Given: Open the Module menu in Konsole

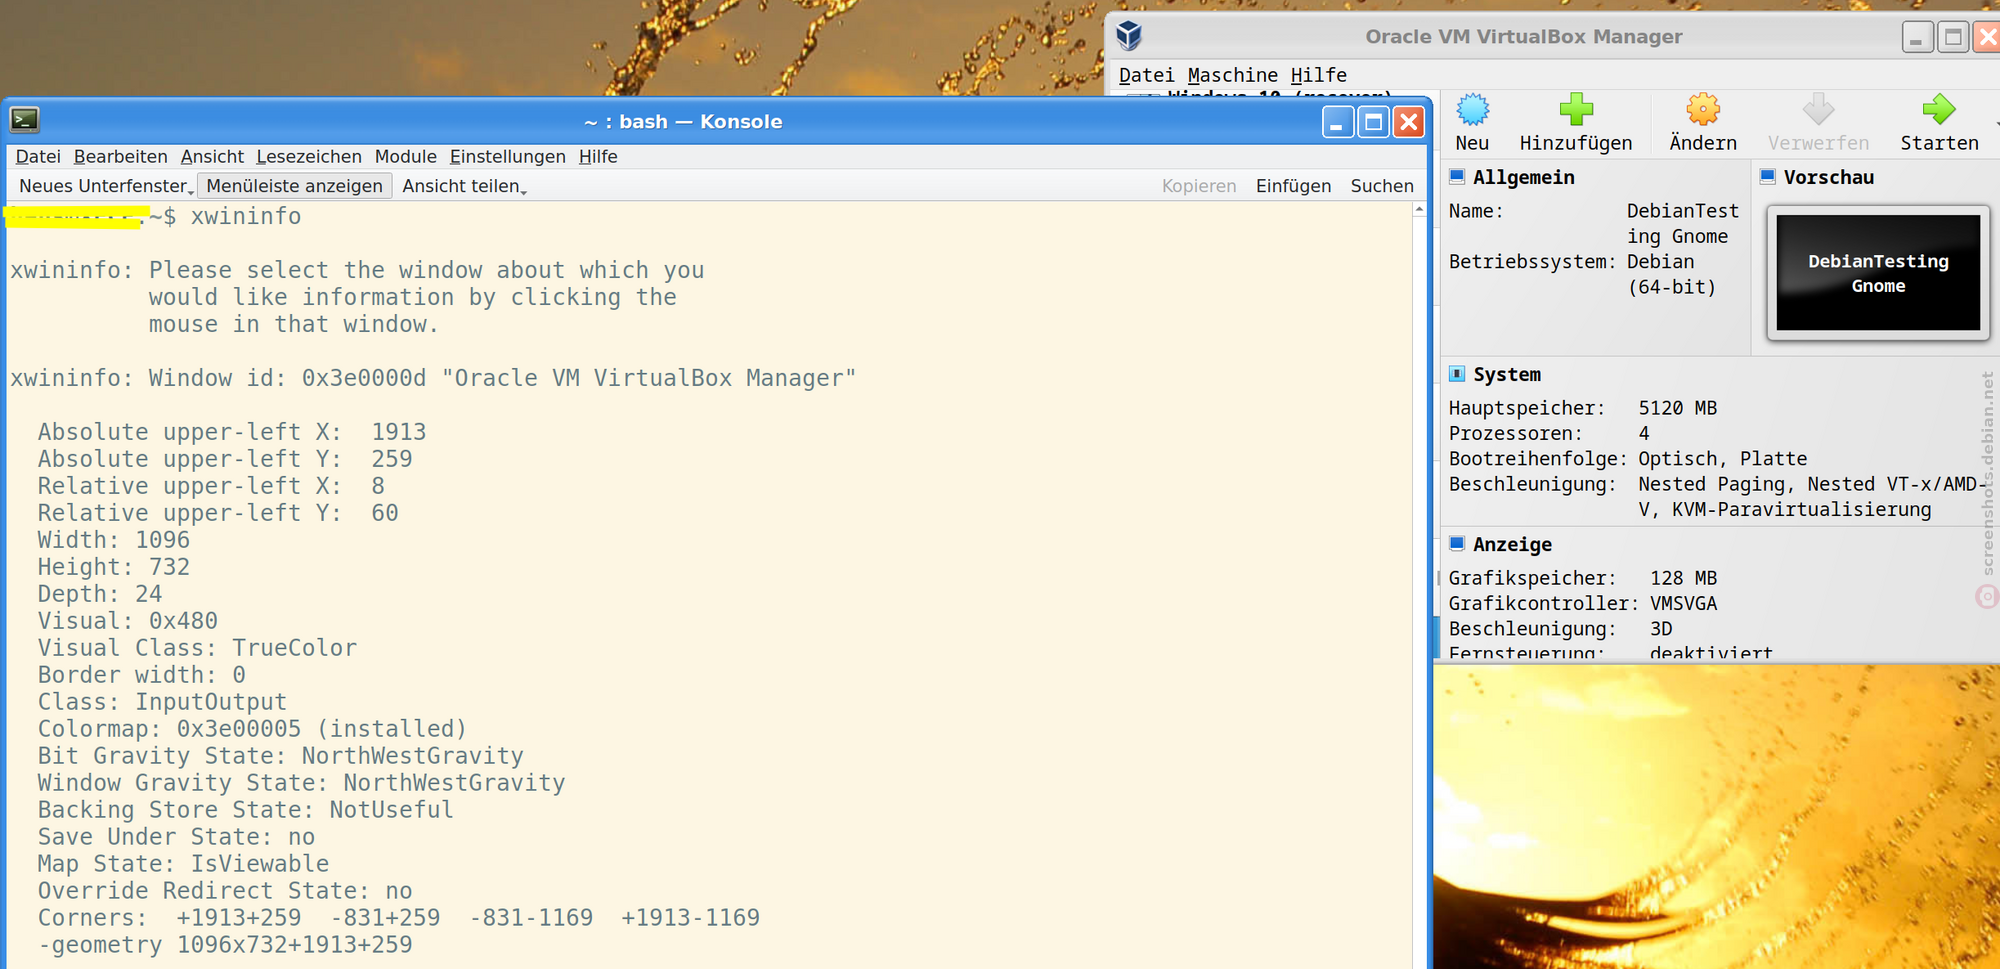Looking at the screenshot, I should click(x=406, y=157).
